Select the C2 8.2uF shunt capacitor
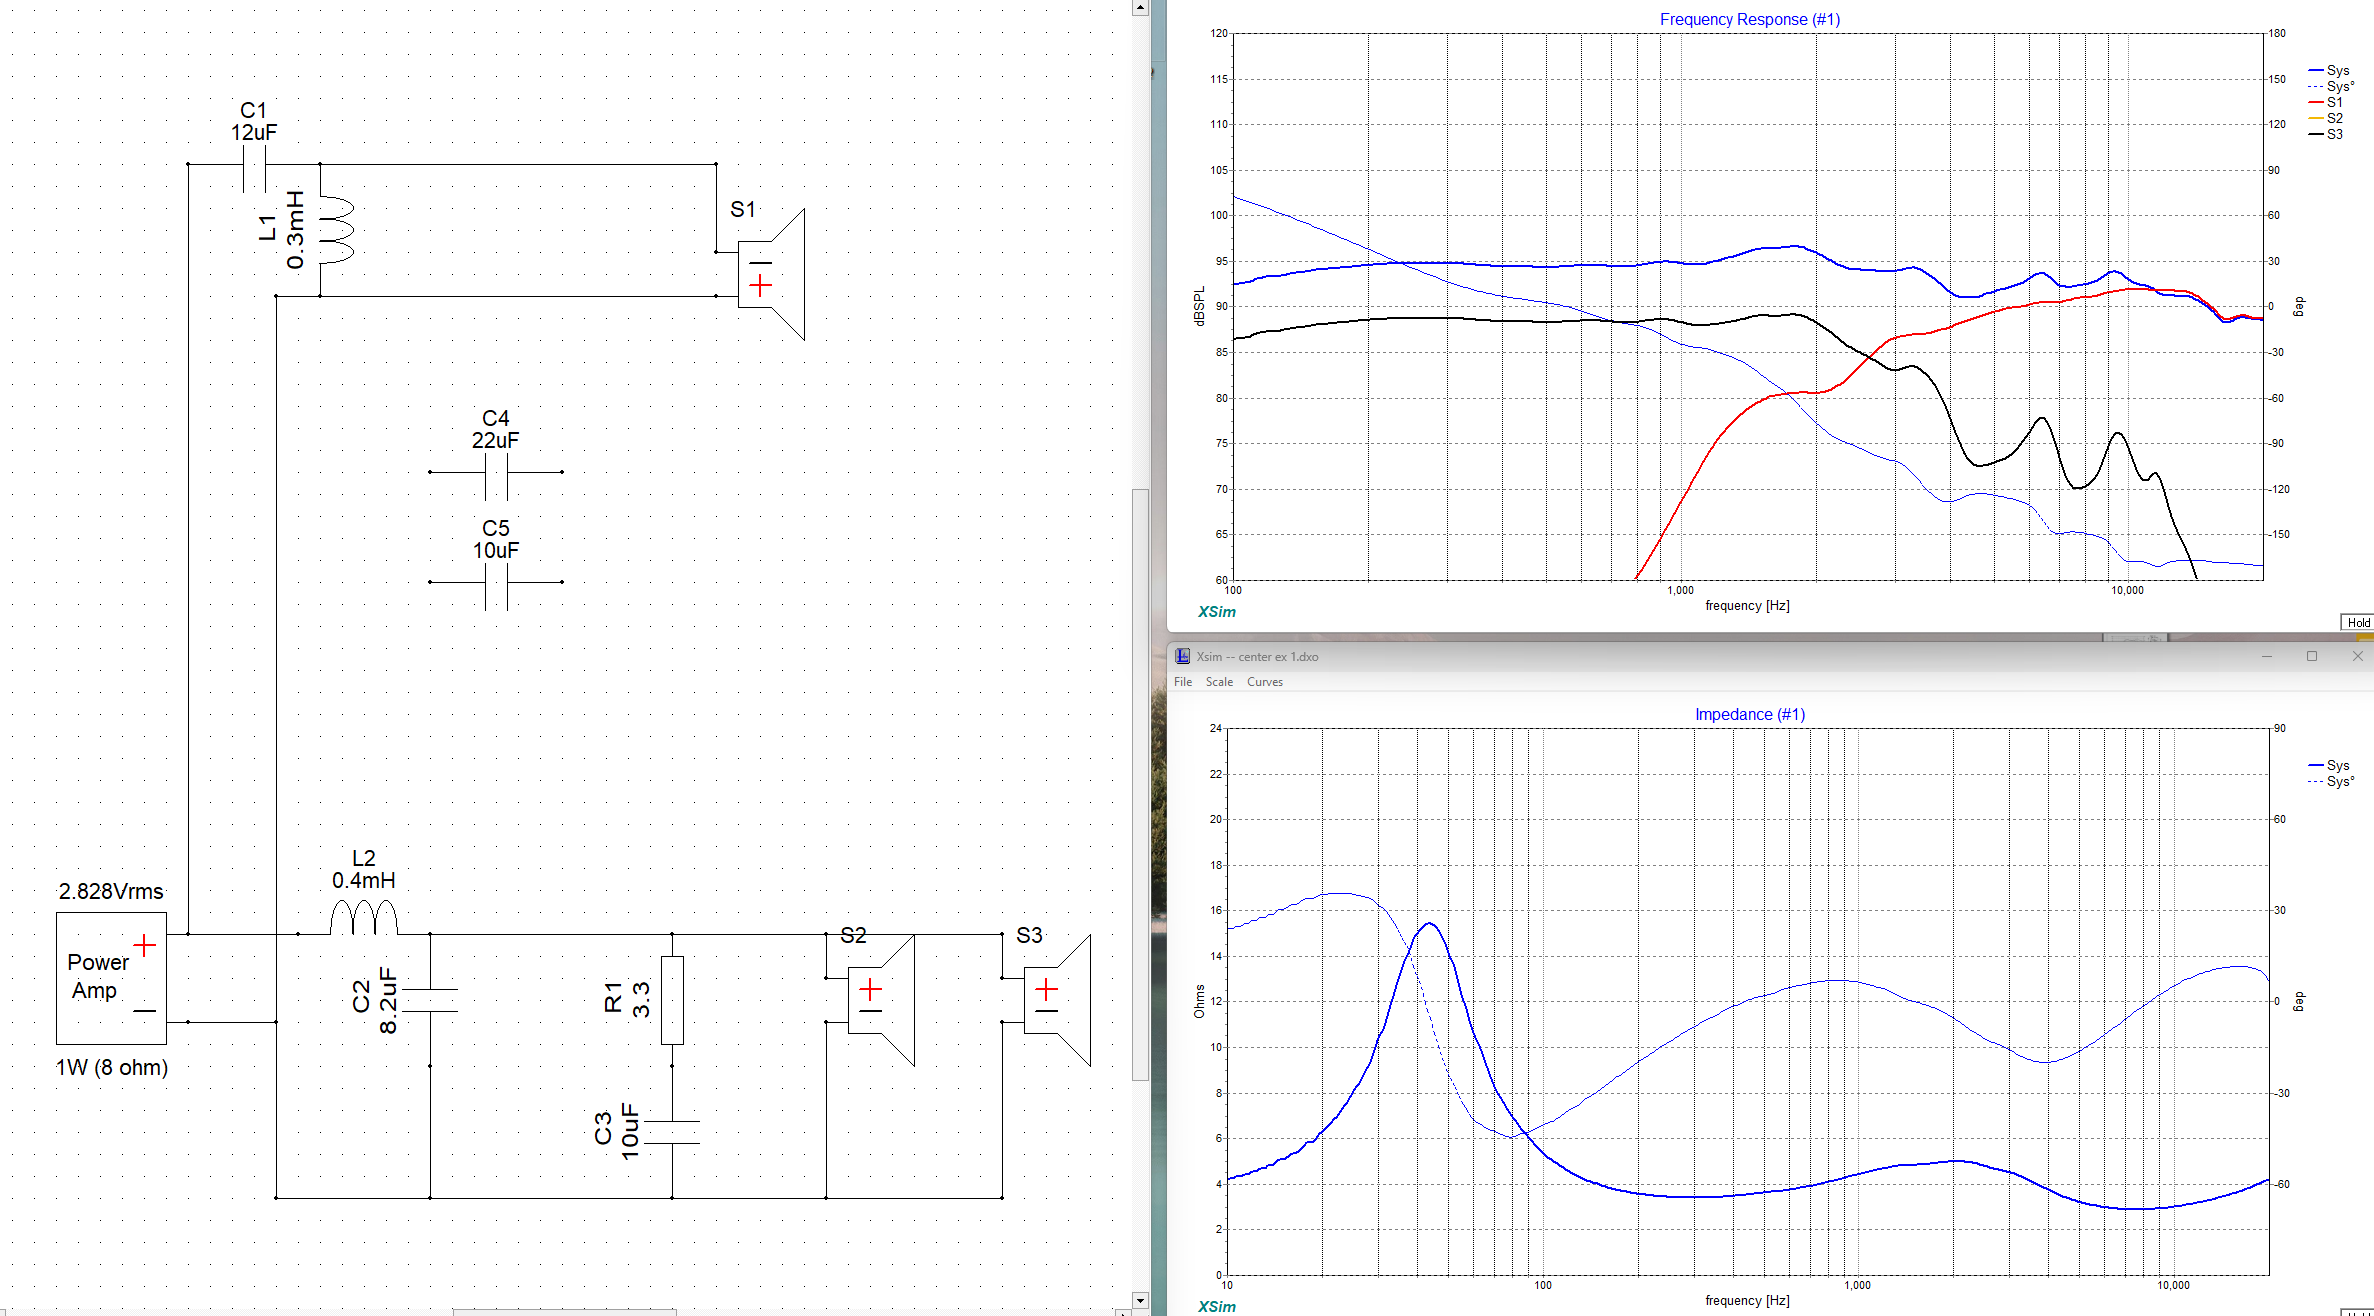2374x1316 pixels. 430,1000
